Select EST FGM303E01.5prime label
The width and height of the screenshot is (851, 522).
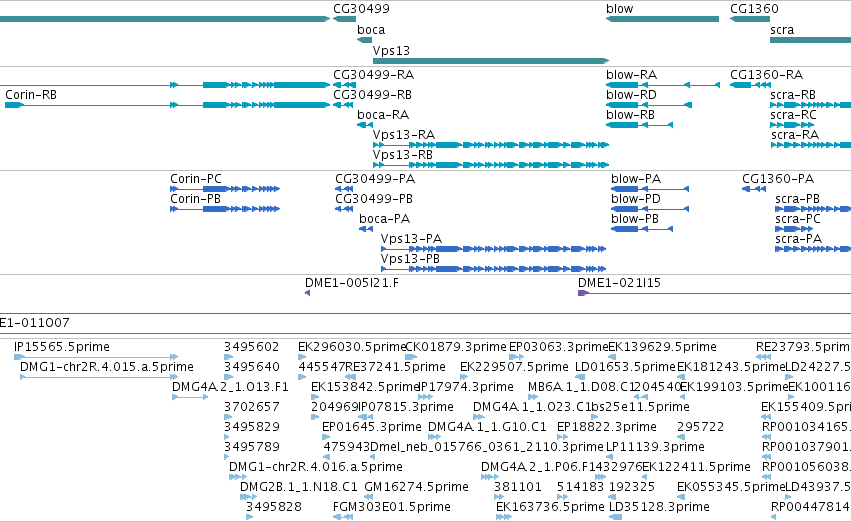pos(392,508)
